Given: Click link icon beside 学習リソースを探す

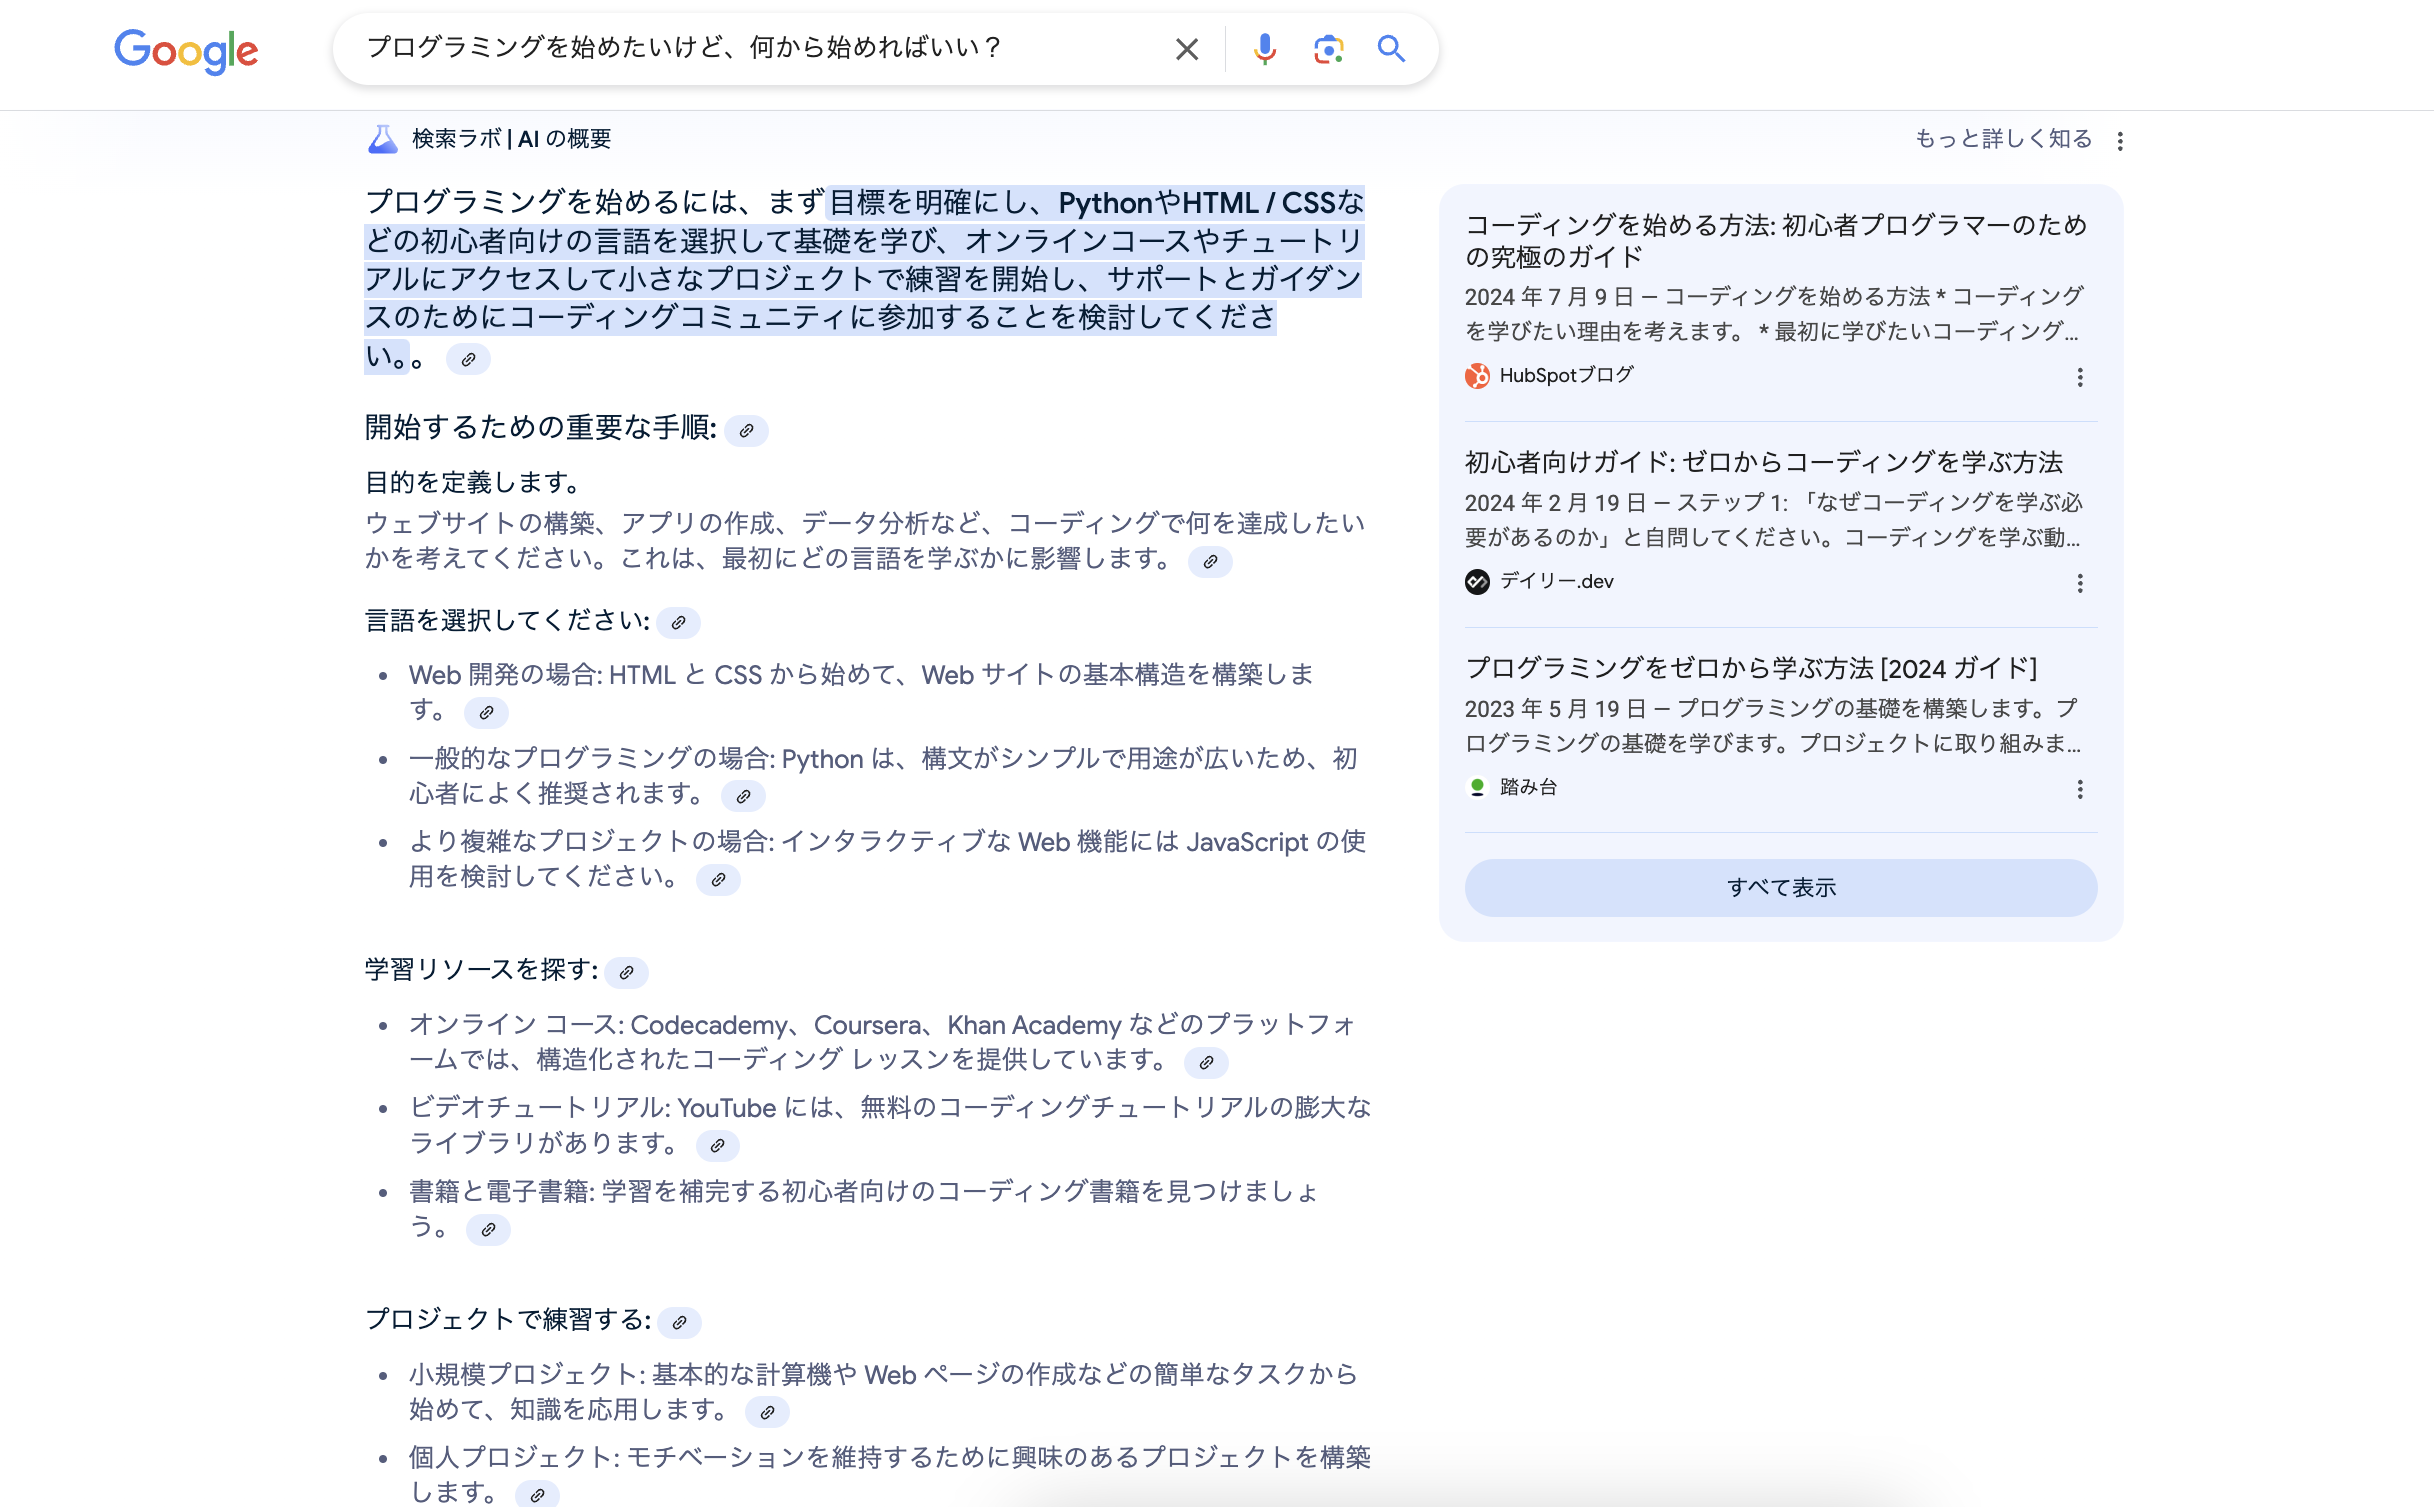Looking at the screenshot, I should (626, 972).
